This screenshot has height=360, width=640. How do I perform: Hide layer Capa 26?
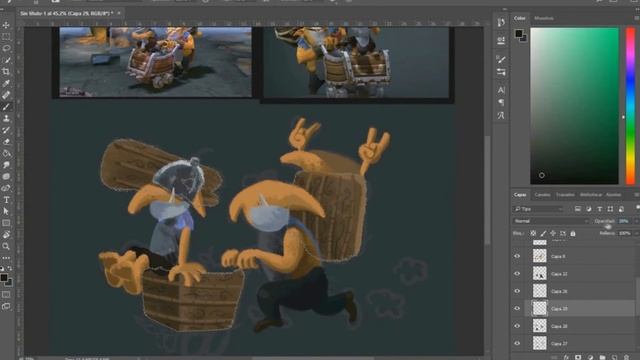point(517,291)
